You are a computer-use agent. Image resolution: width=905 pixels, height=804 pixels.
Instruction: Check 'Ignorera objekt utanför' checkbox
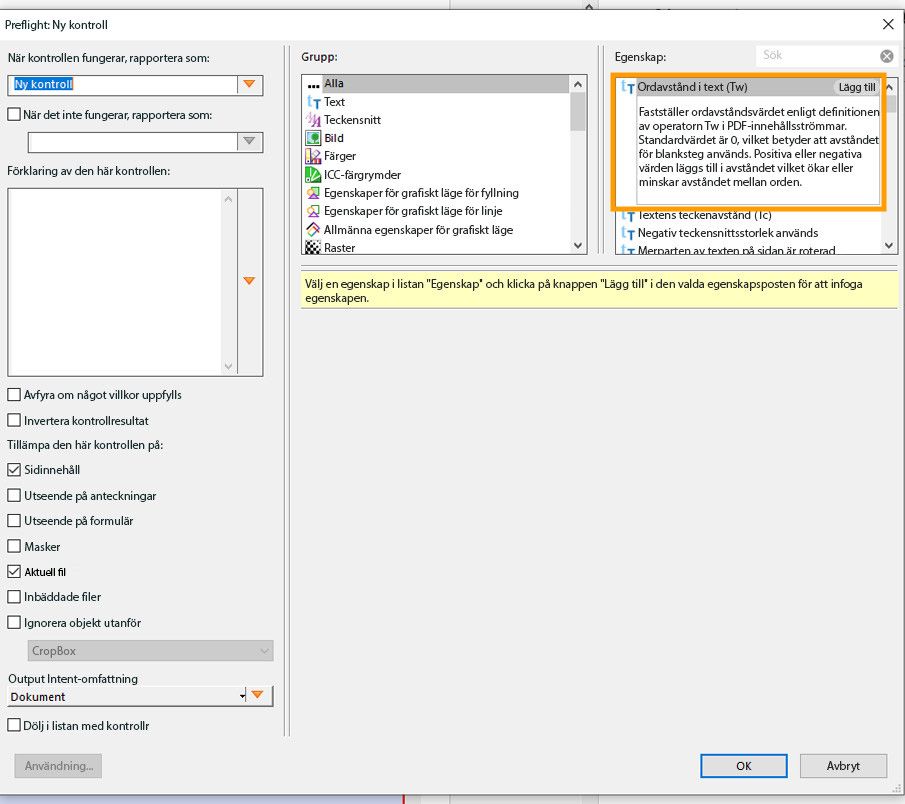14,623
